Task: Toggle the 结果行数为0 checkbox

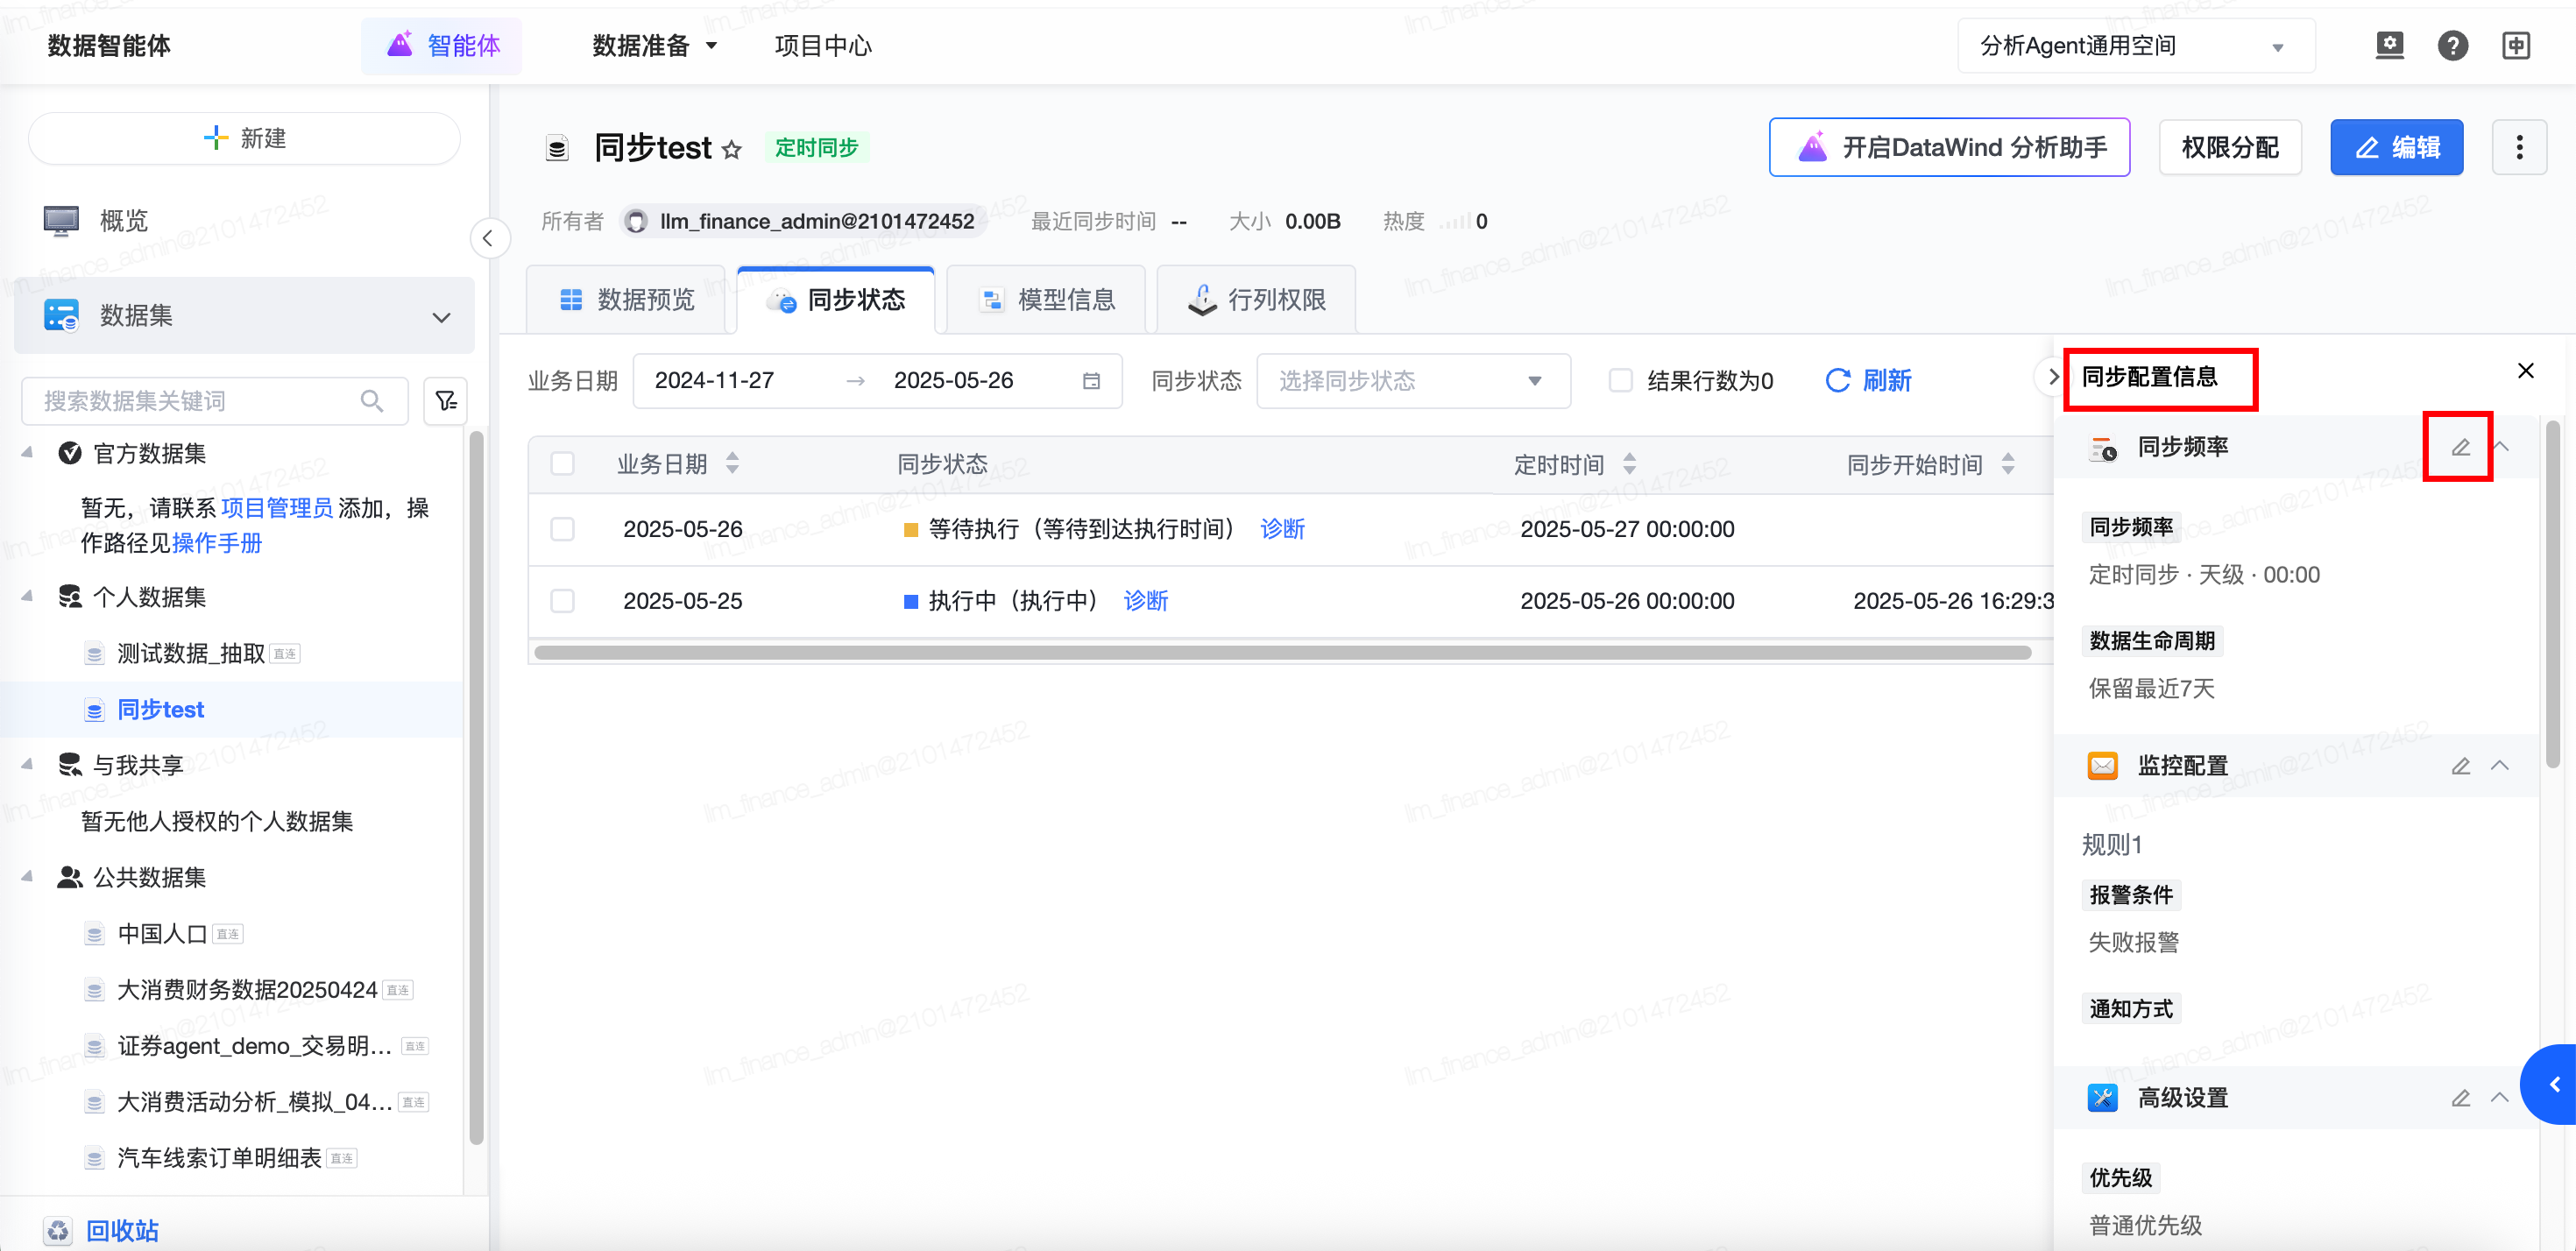Action: pyautogui.click(x=1620, y=381)
